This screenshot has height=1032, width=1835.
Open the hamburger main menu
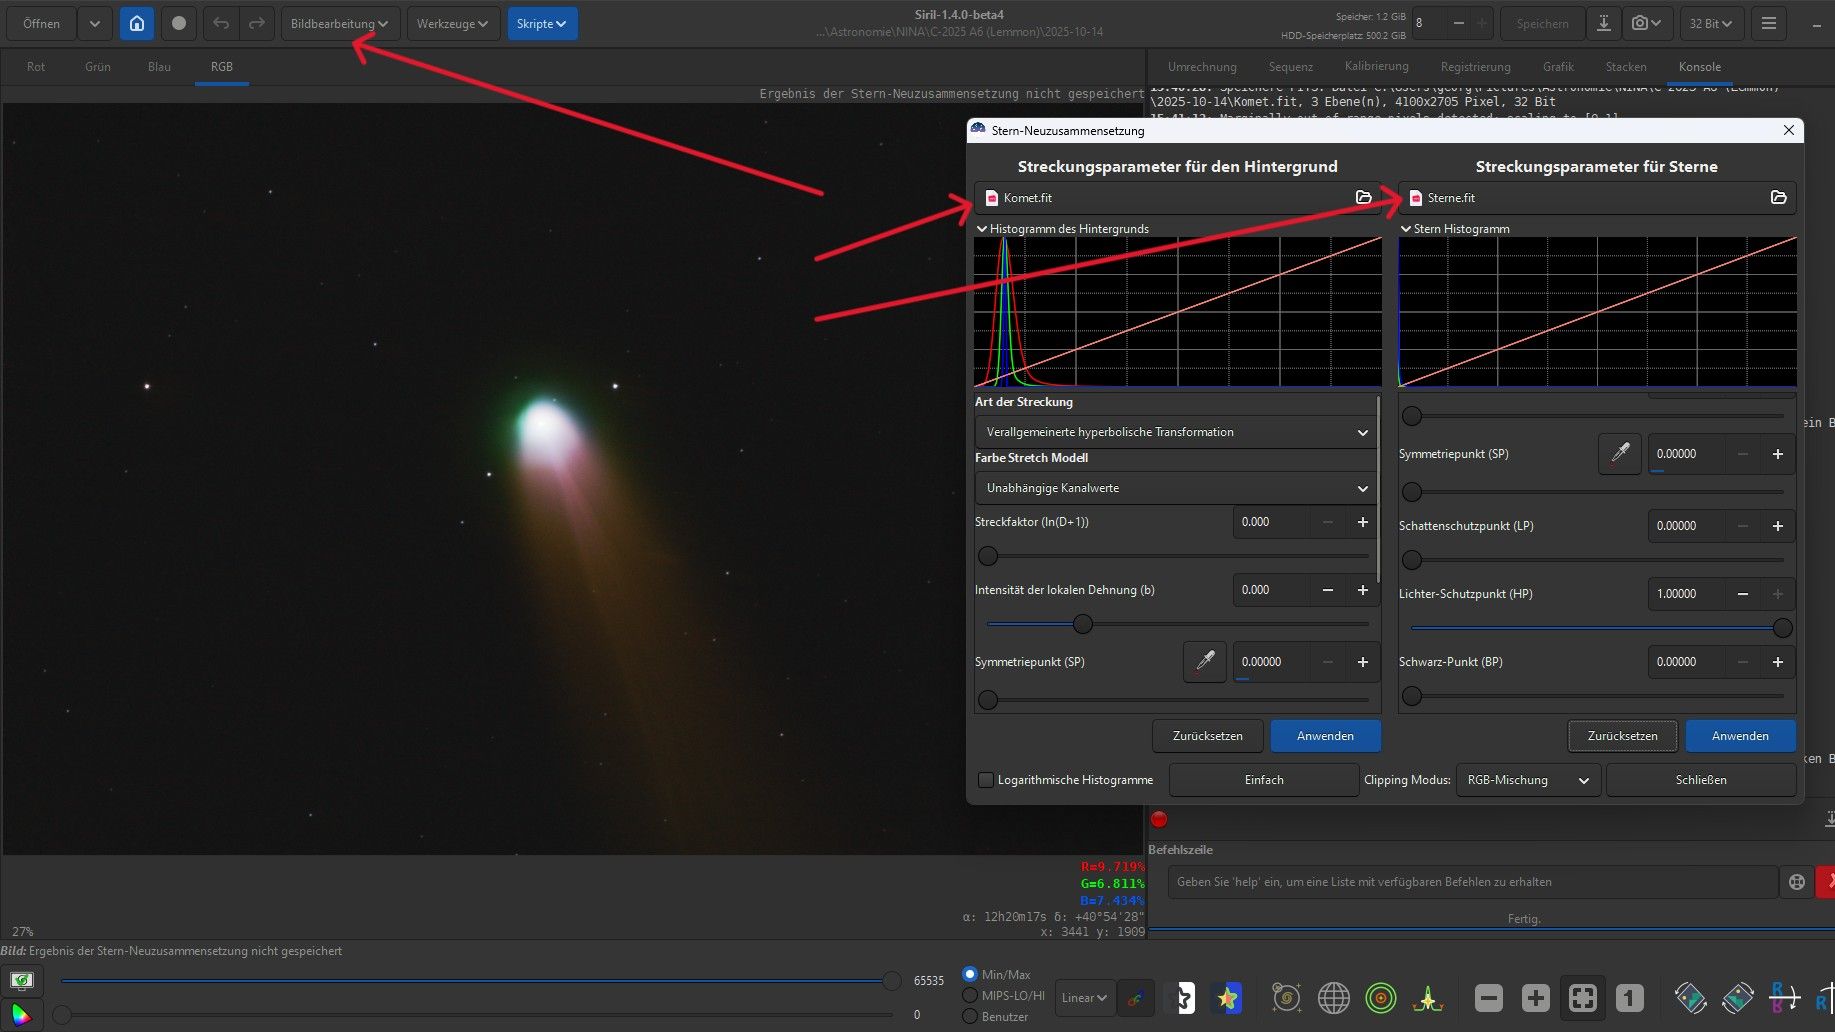(x=1769, y=24)
